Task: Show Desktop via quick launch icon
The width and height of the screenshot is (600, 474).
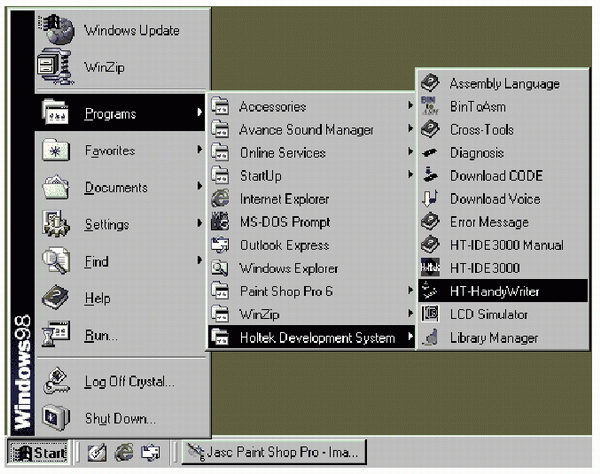Action: pos(97,453)
